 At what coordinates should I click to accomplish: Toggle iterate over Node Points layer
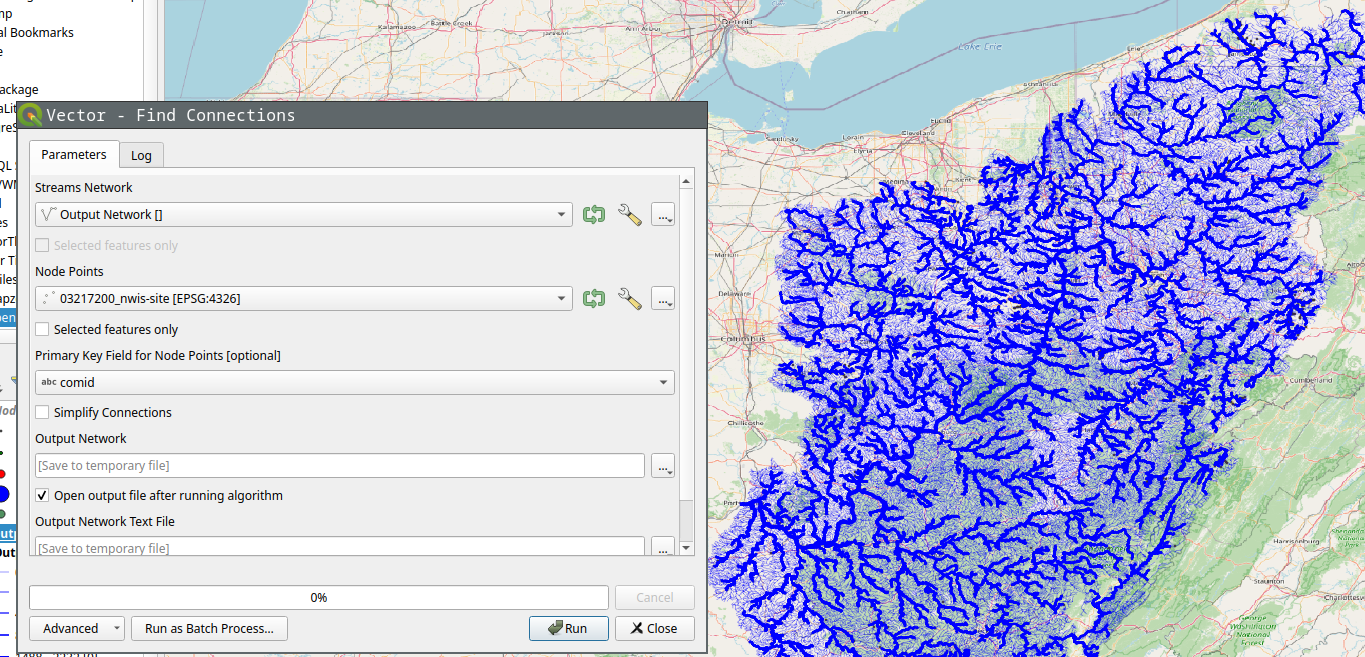(x=594, y=298)
